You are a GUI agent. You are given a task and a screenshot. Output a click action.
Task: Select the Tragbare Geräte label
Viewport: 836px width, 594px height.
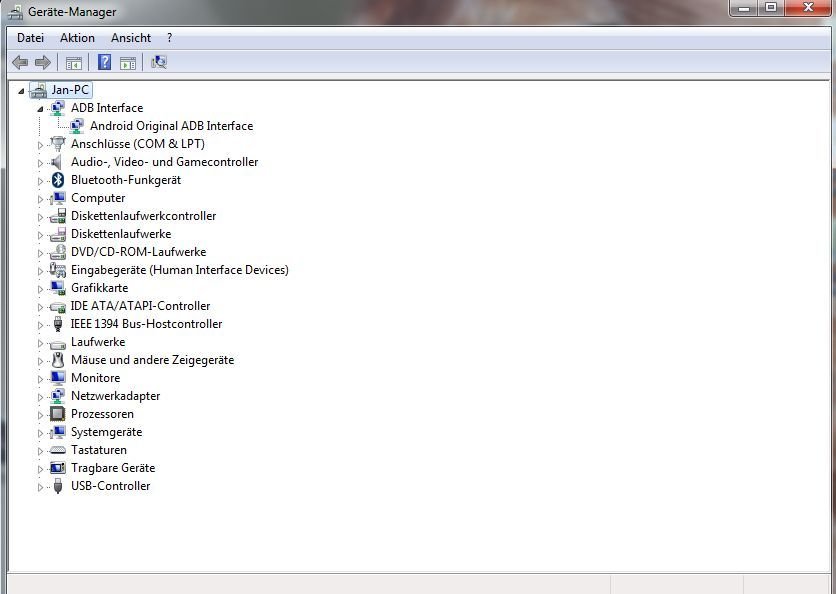[x=113, y=468]
